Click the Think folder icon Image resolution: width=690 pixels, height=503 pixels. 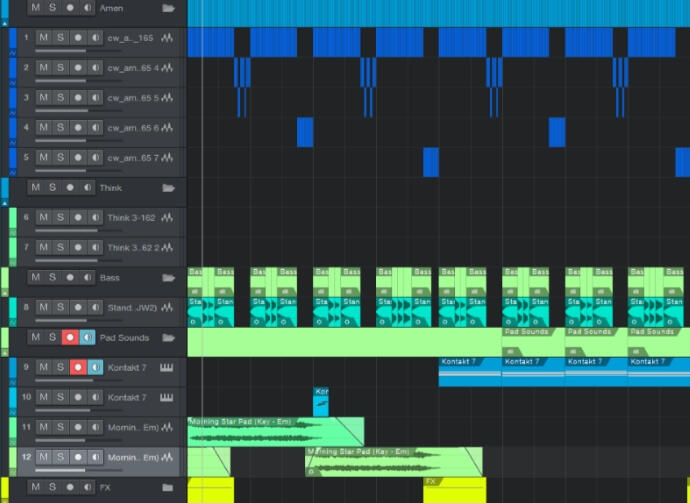point(168,187)
